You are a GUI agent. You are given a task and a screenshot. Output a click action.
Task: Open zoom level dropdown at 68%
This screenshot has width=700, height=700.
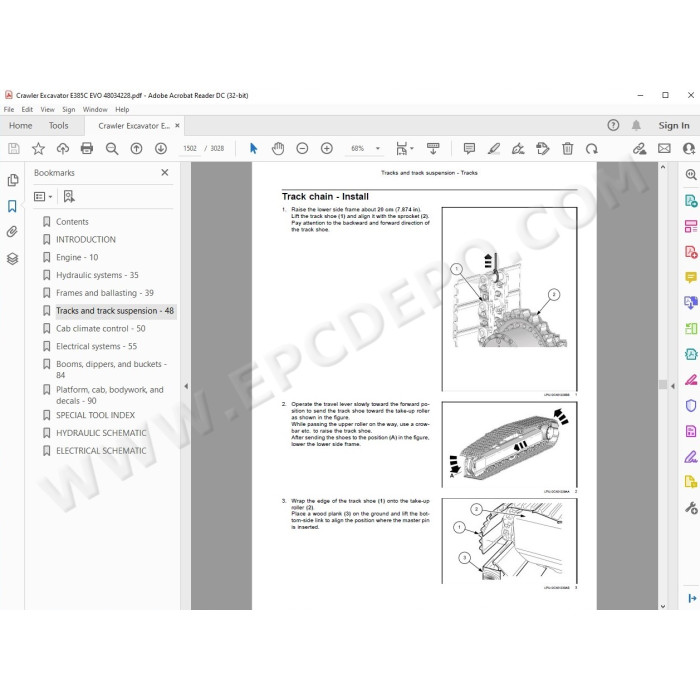[x=378, y=148]
